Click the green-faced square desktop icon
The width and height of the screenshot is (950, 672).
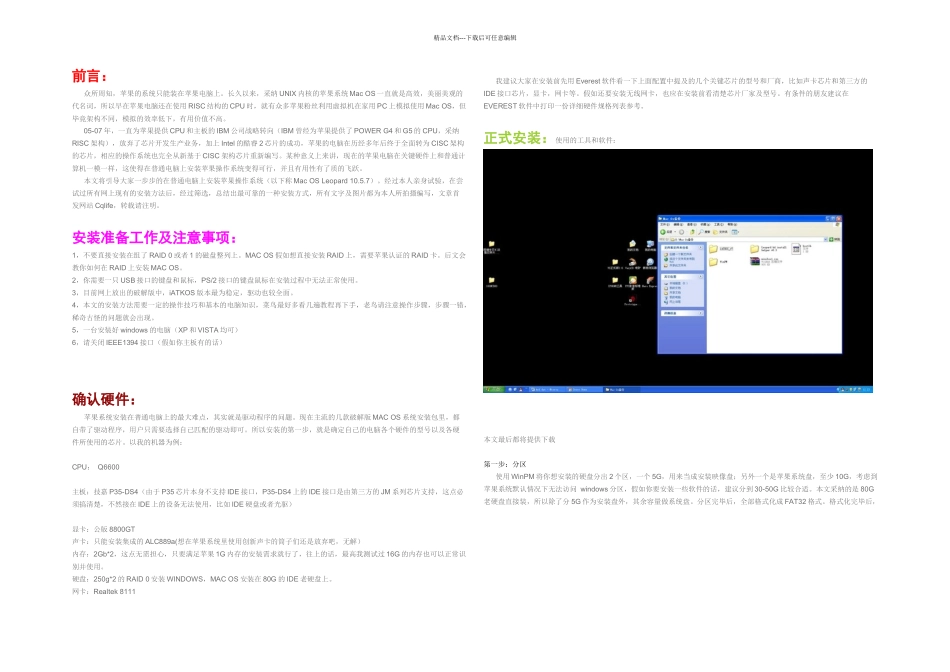tap(633, 281)
